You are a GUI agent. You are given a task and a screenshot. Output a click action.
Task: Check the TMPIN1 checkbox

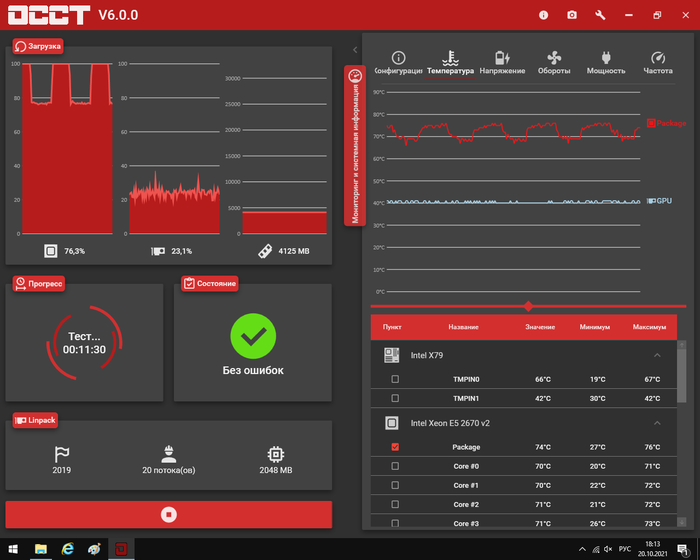(x=395, y=398)
